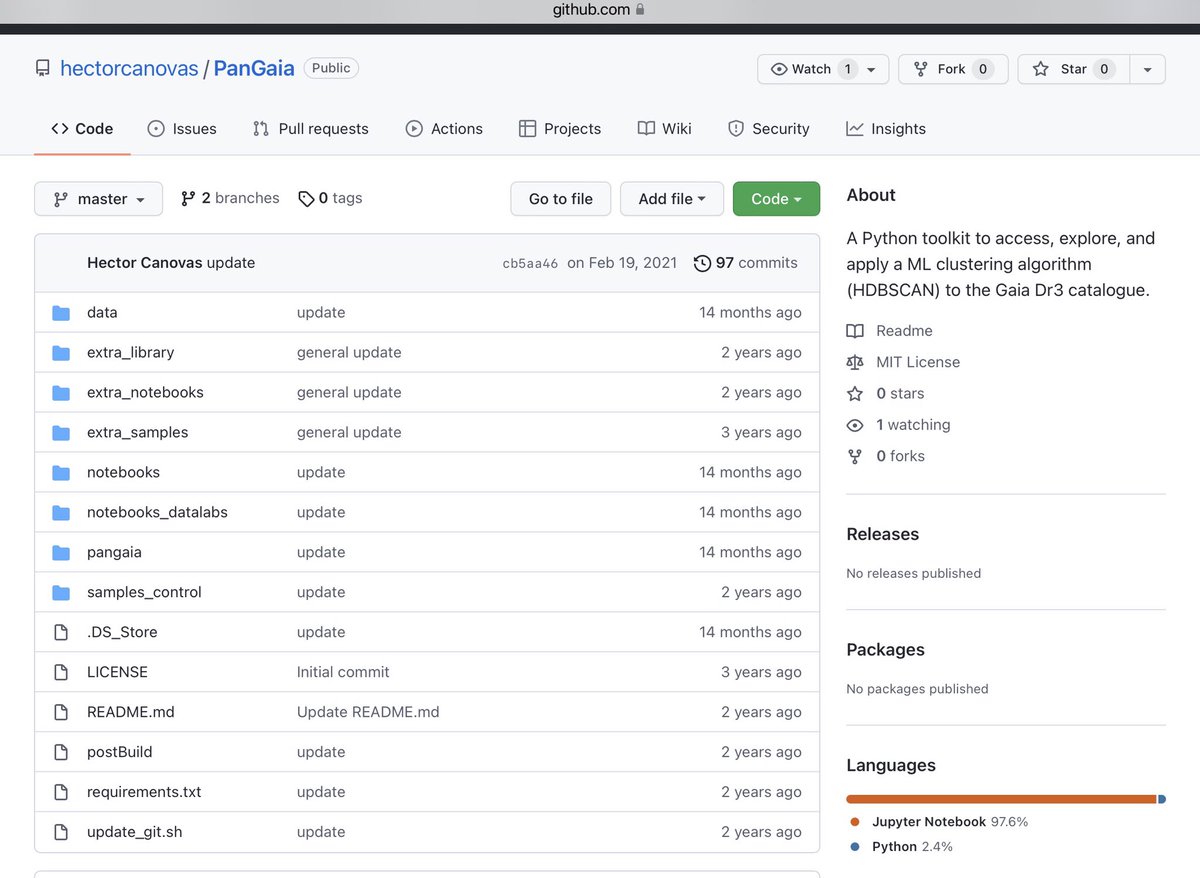View the 97 commits history
1200x878 pixels.
746,263
